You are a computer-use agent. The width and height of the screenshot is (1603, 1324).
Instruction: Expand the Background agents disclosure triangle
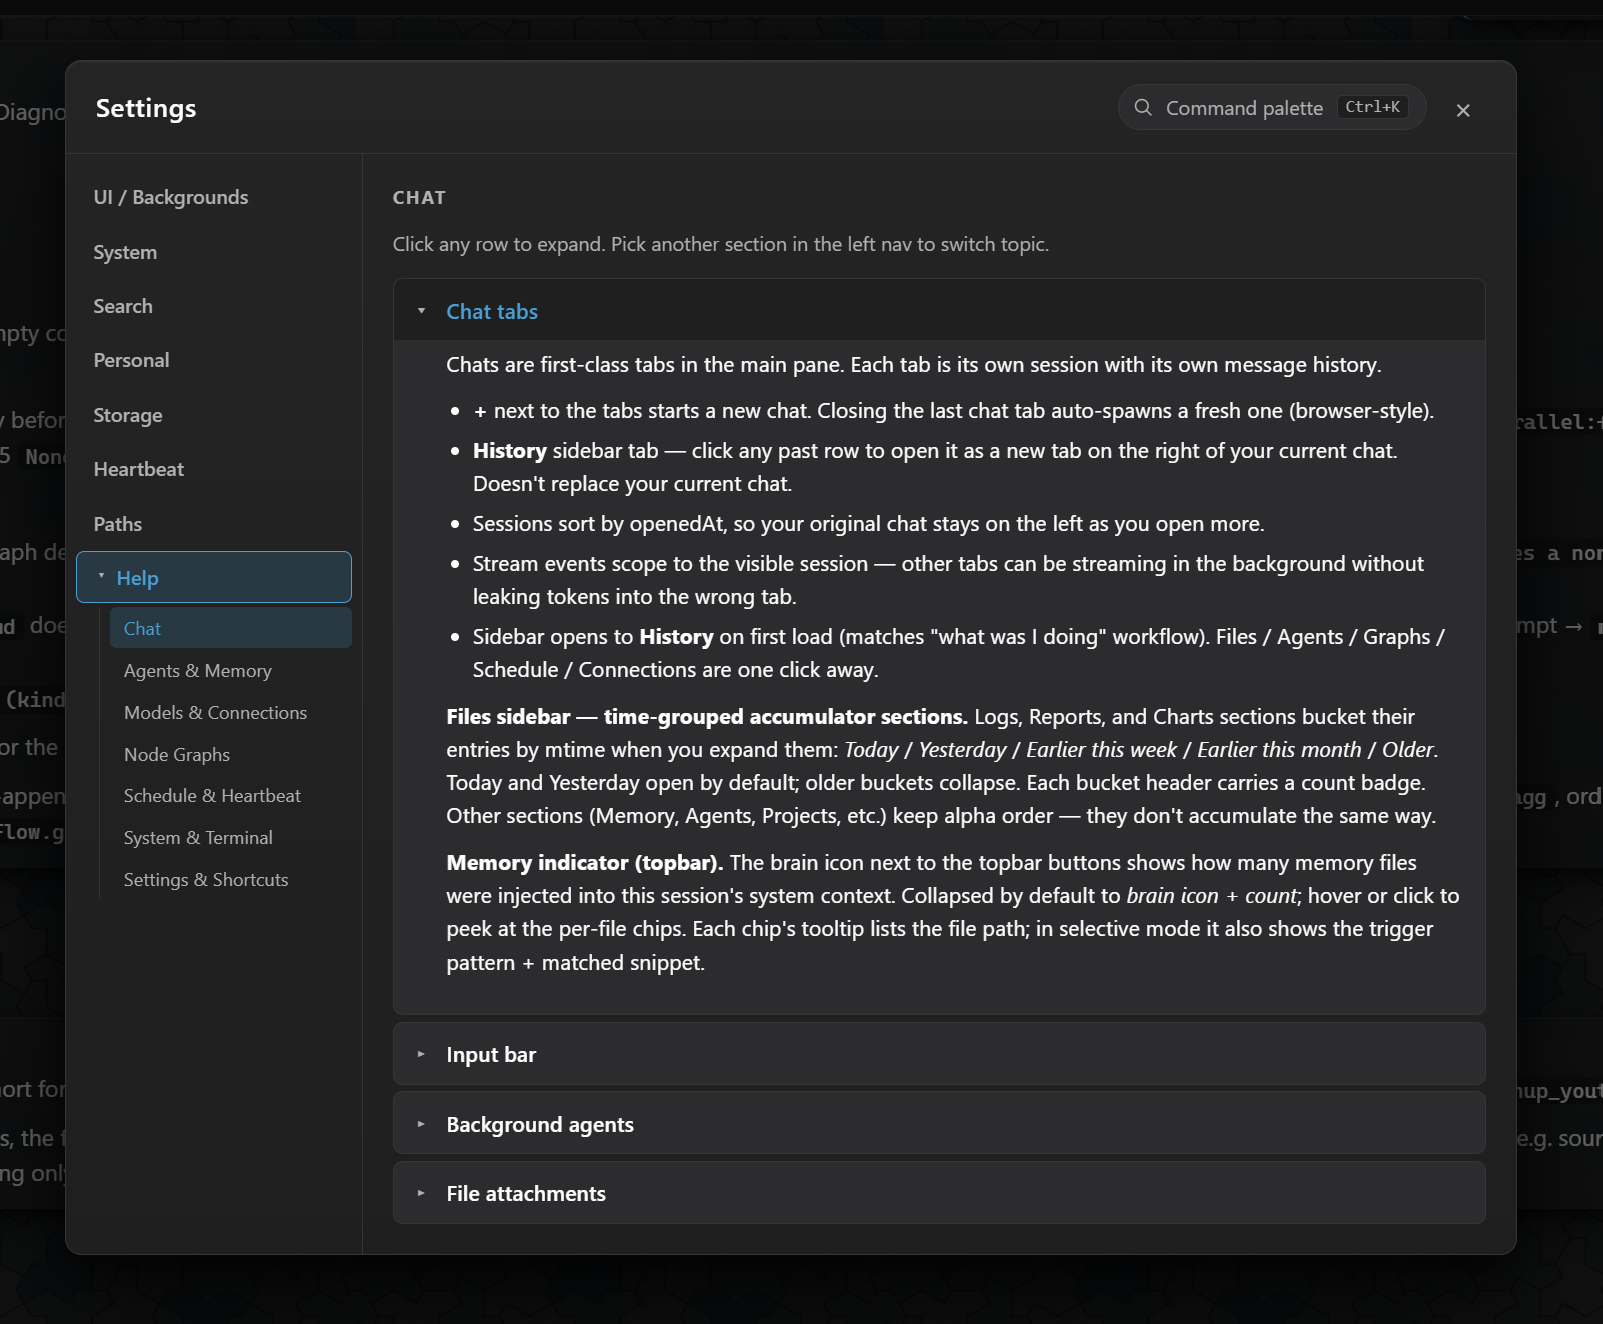(421, 1124)
